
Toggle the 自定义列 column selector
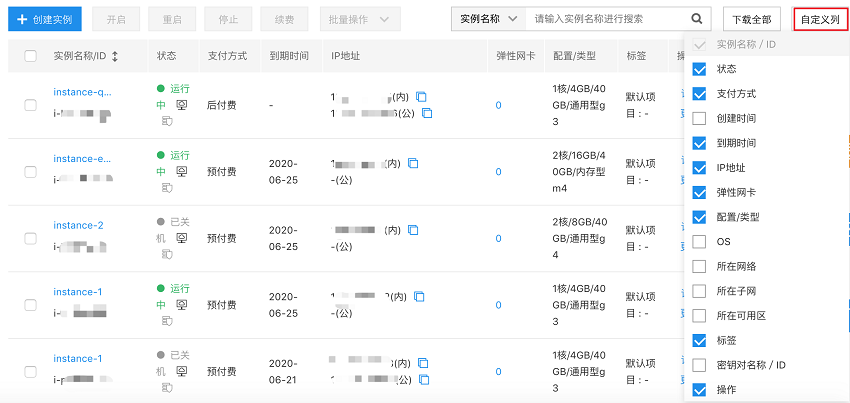pos(819,19)
